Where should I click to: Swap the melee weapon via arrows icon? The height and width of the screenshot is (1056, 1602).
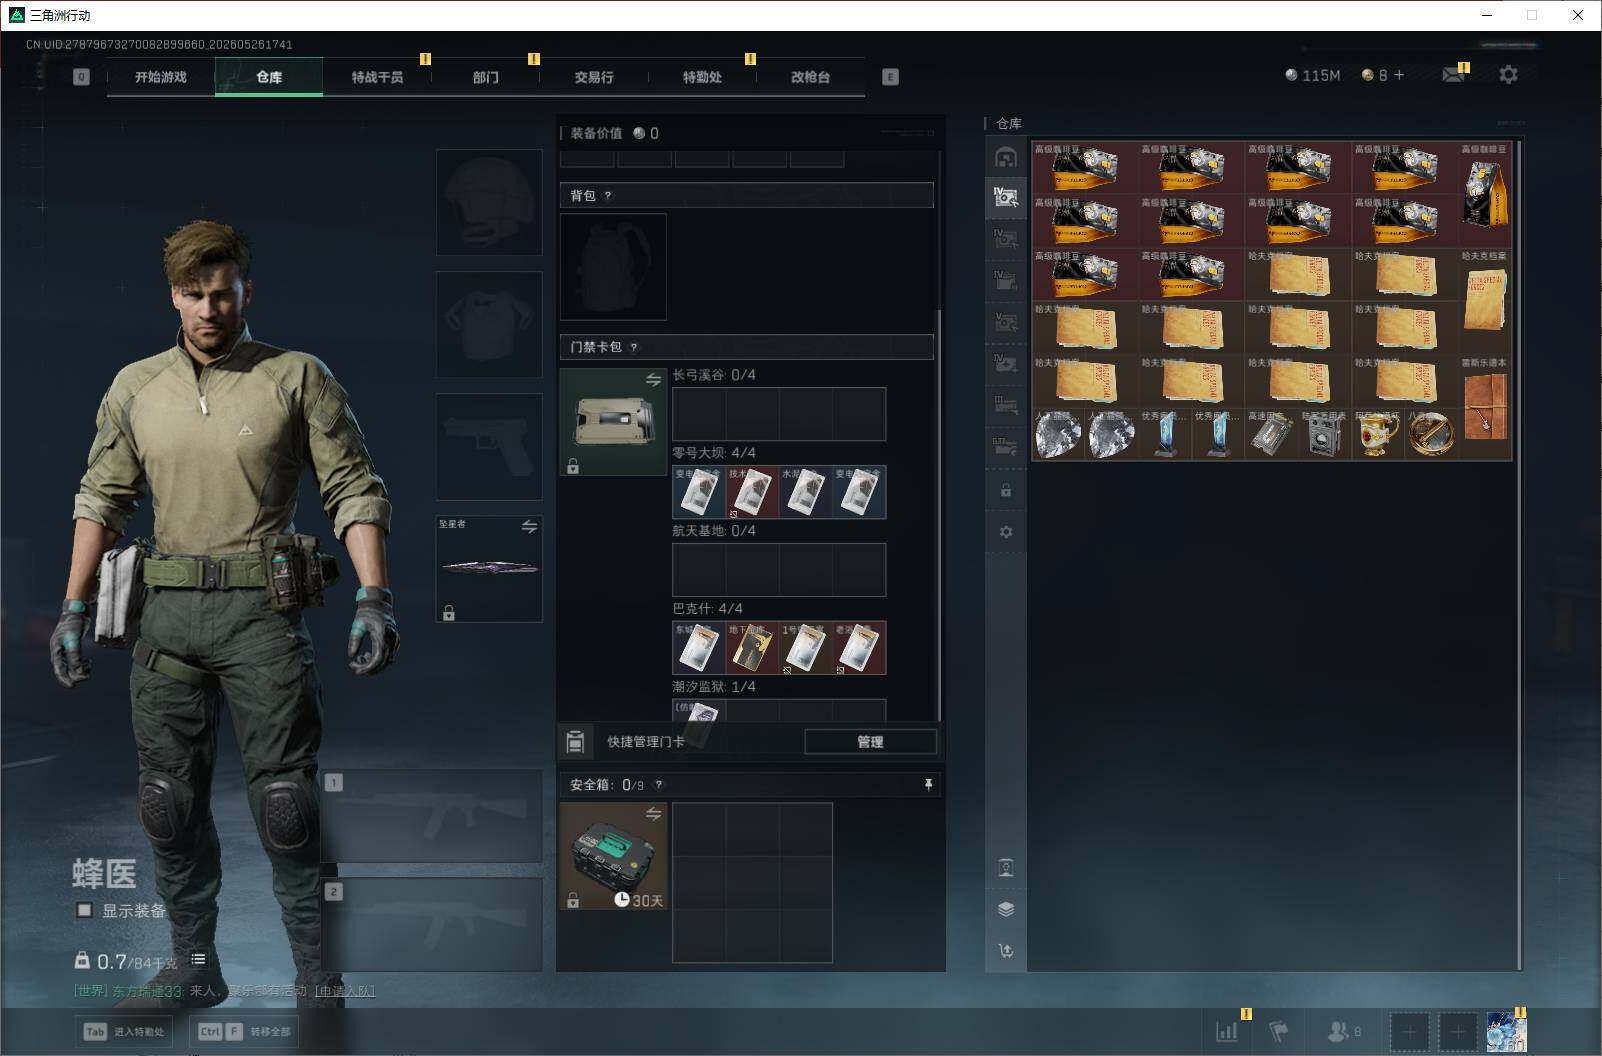point(529,527)
